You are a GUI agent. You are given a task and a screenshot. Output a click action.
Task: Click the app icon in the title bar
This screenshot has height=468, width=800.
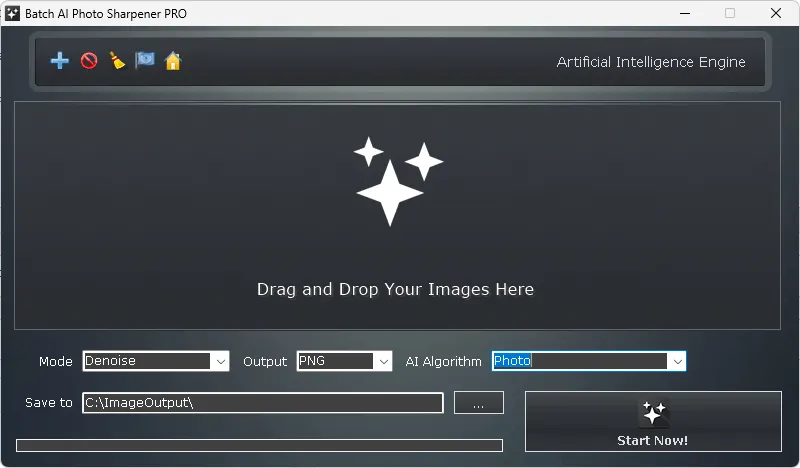point(12,13)
